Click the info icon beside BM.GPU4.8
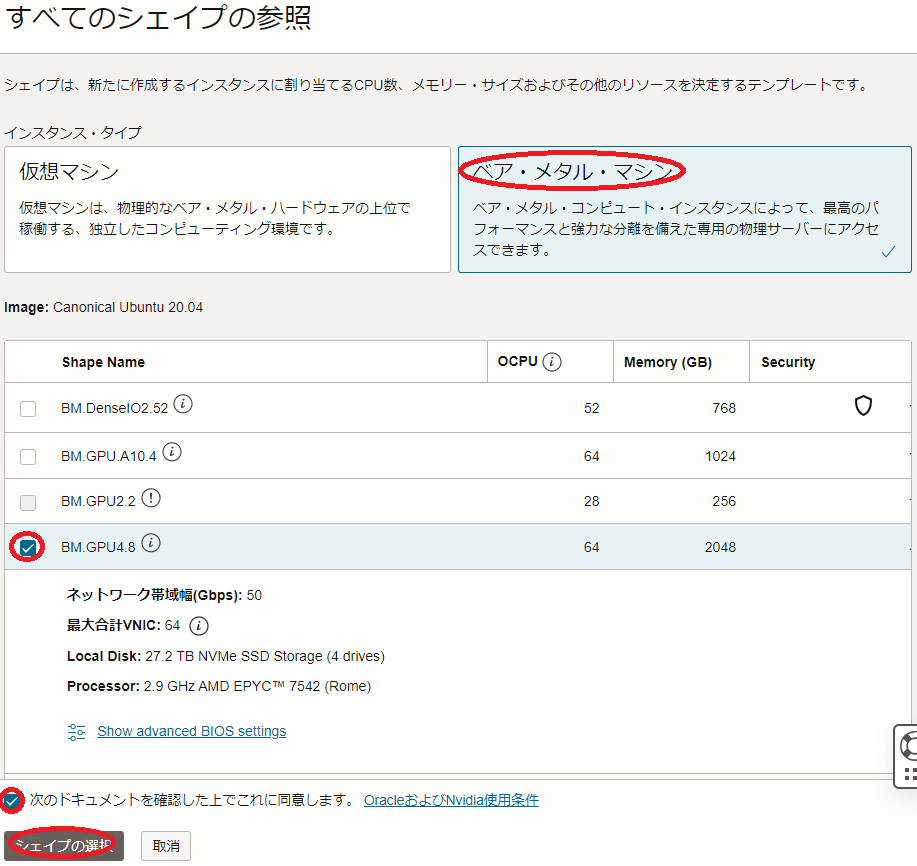 (151, 543)
